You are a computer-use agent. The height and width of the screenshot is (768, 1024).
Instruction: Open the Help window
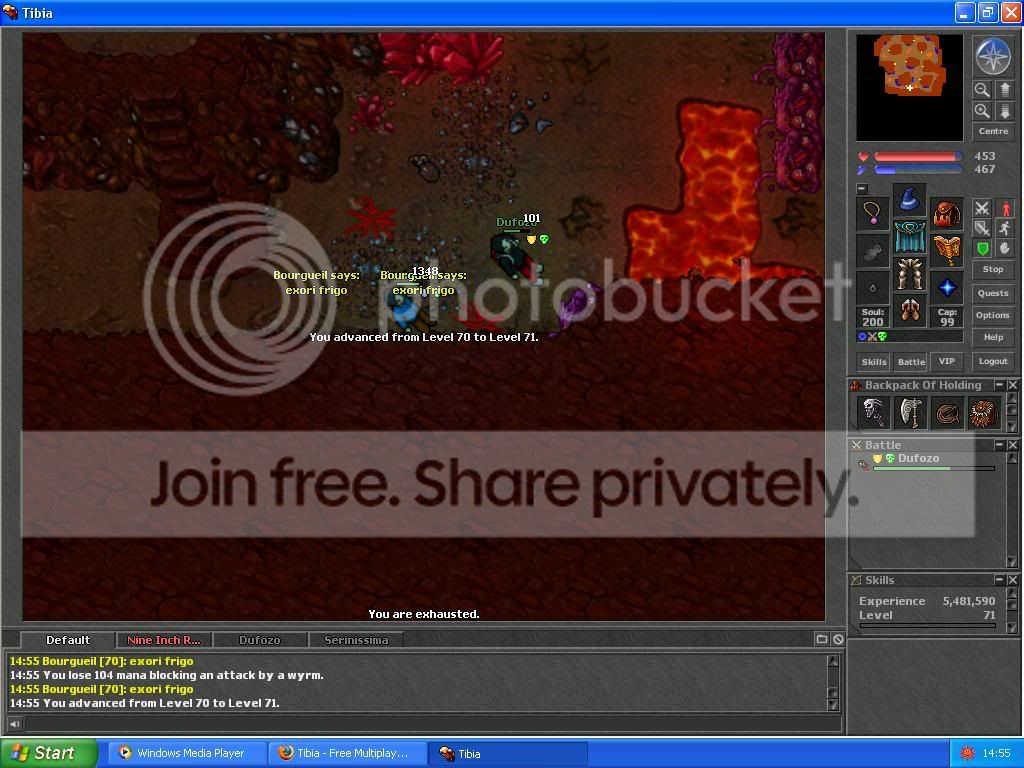tap(993, 338)
